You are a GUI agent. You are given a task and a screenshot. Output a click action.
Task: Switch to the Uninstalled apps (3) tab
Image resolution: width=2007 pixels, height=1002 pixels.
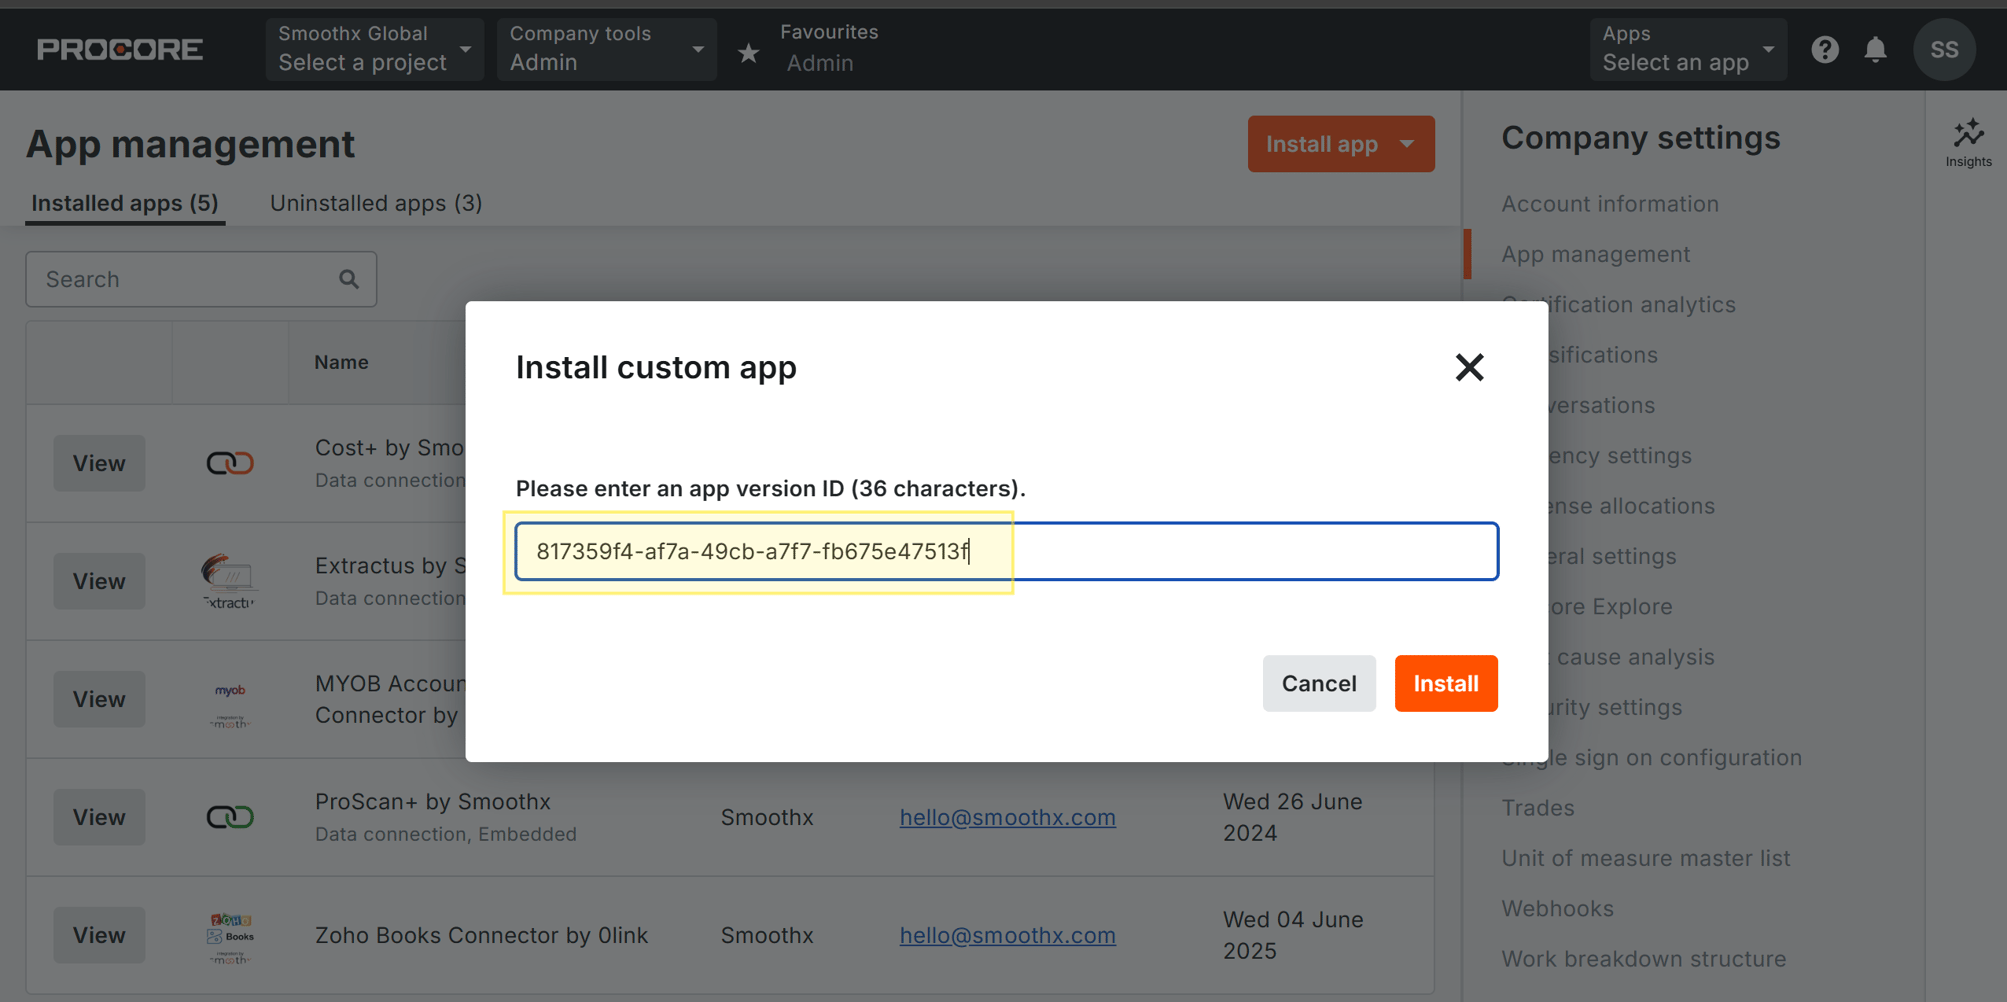click(376, 203)
